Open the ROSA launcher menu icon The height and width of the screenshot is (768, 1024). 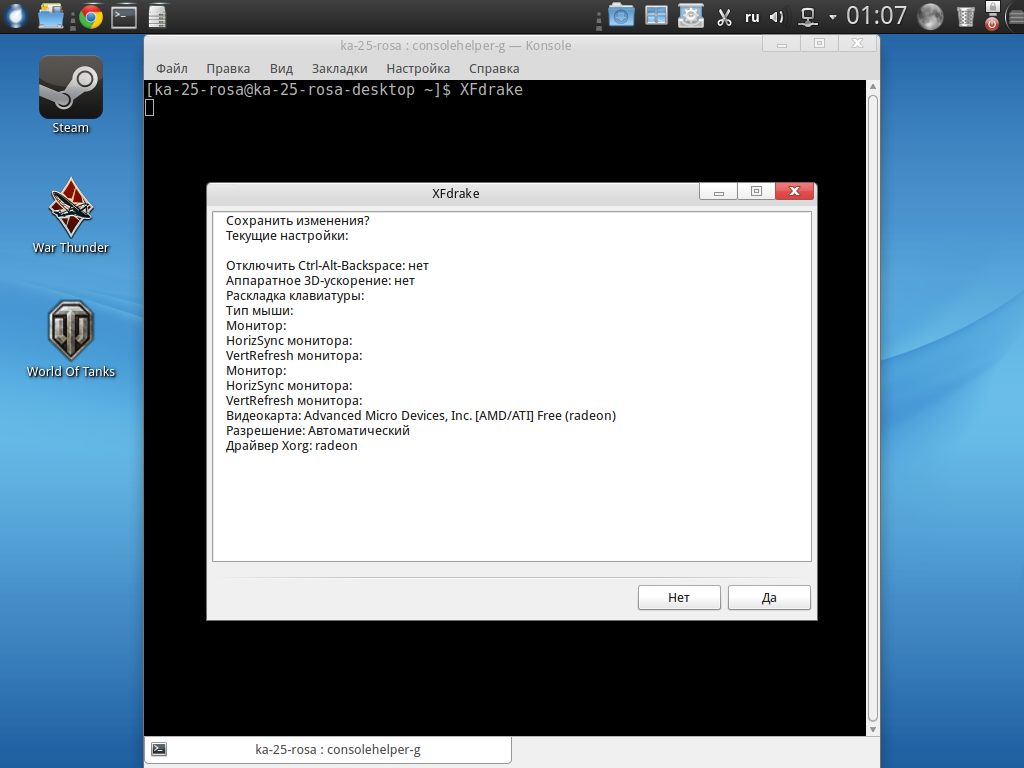[16, 16]
